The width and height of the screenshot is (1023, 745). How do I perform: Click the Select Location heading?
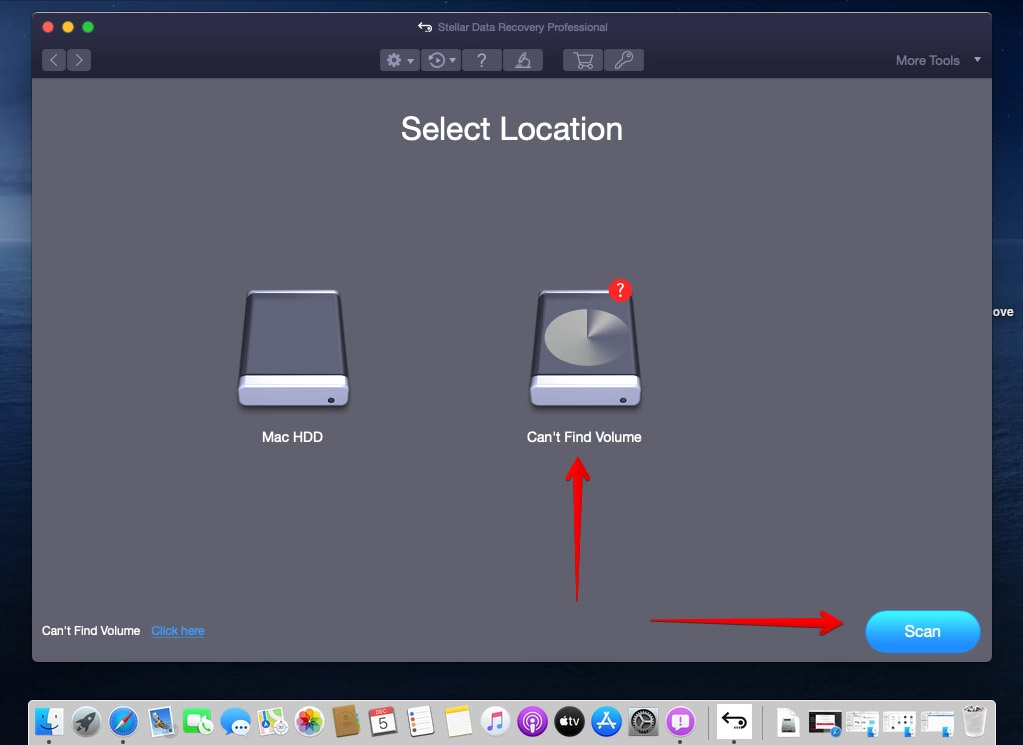click(x=512, y=129)
